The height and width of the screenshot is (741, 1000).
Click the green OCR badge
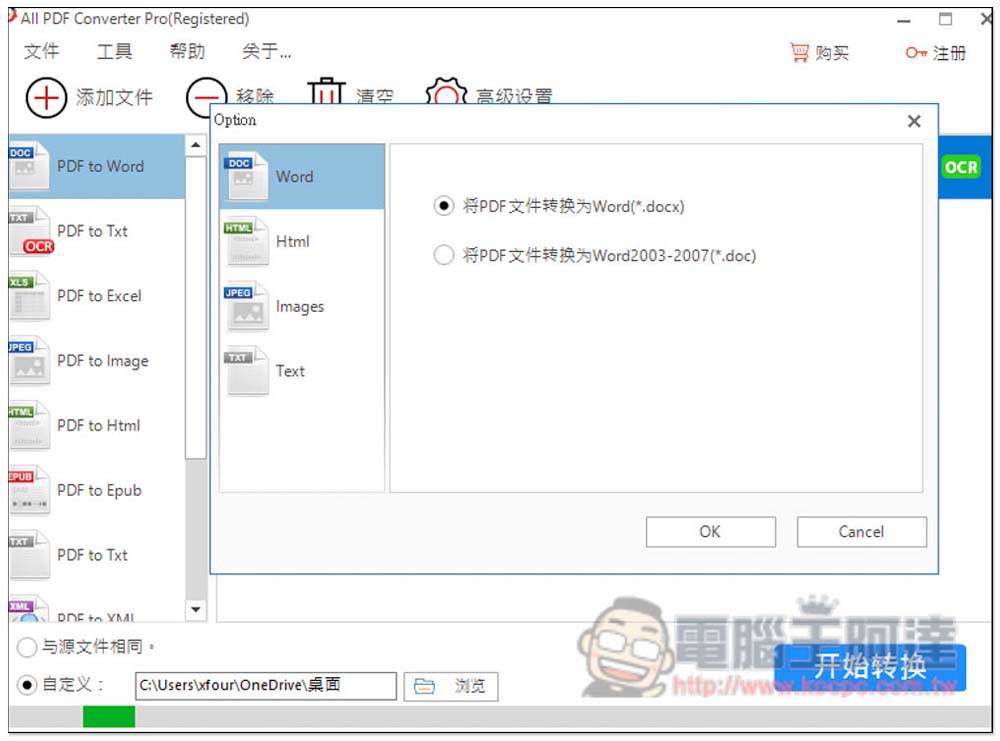[960, 168]
